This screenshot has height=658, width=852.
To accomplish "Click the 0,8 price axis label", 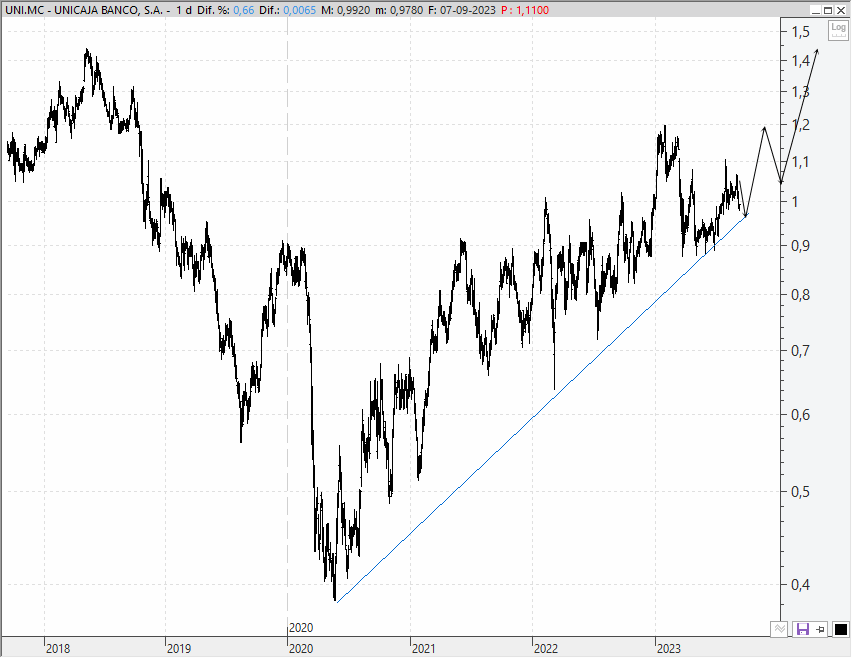I will (x=800, y=294).
